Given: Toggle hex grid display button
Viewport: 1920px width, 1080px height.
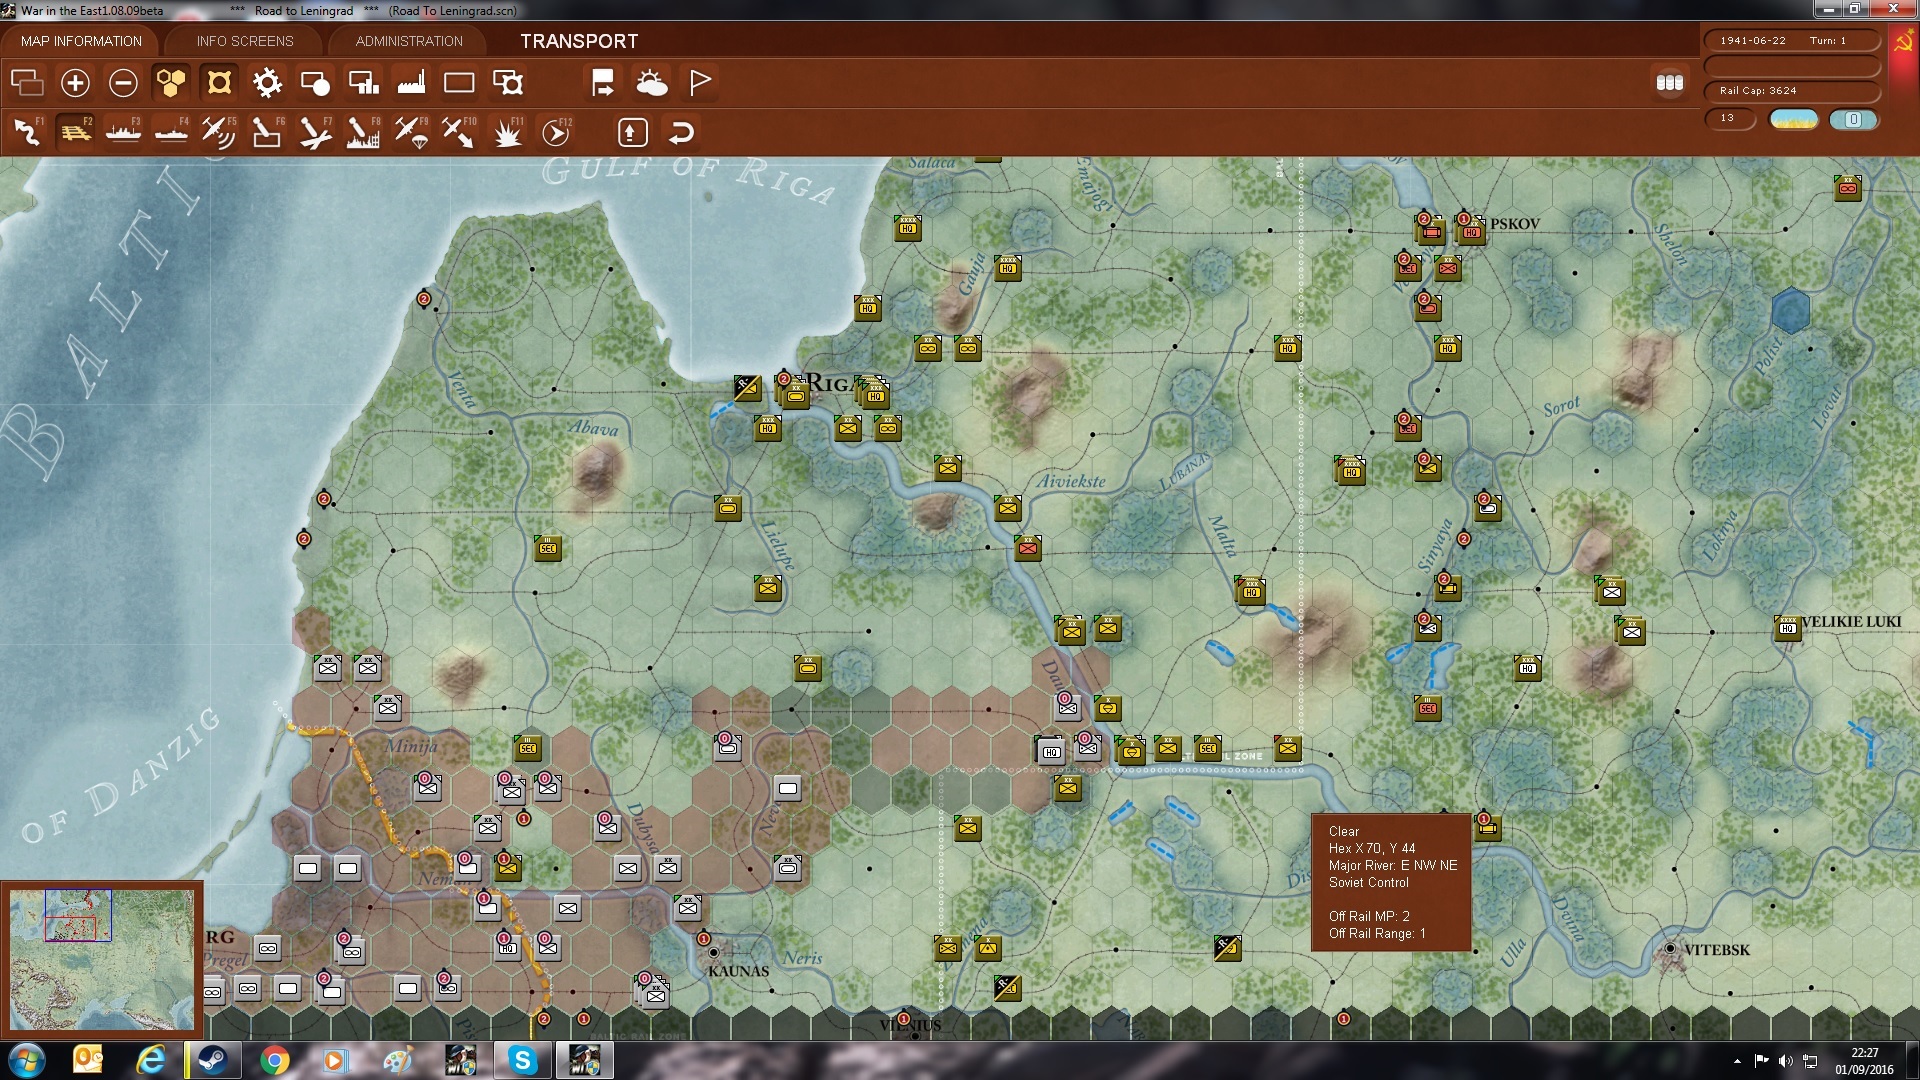Looking at the screenshot, I should pyautogui.click(x=171, y=83).
